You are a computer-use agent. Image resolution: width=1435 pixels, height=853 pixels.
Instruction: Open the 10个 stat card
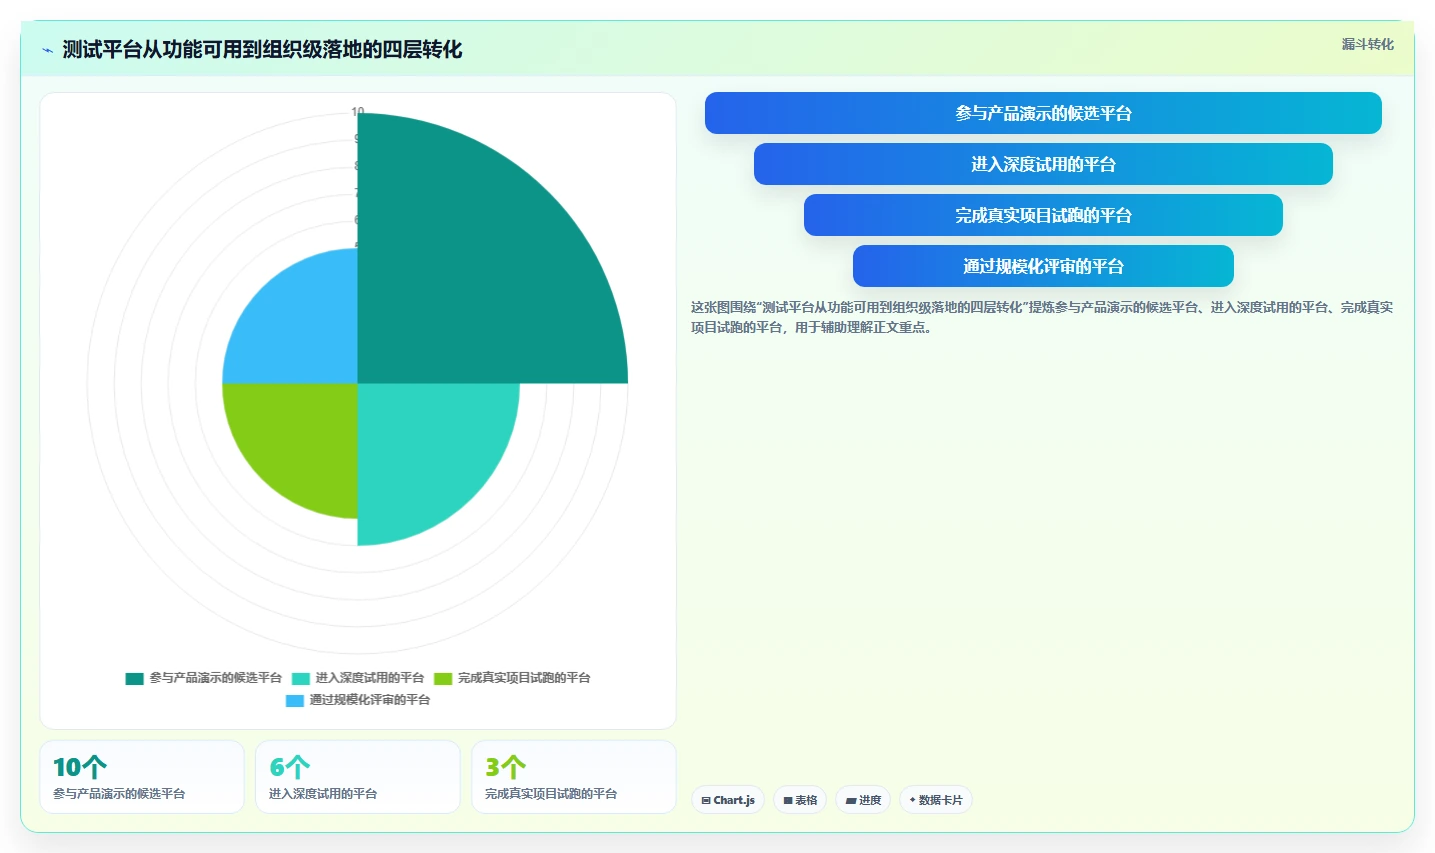click(x=142, y=777)
